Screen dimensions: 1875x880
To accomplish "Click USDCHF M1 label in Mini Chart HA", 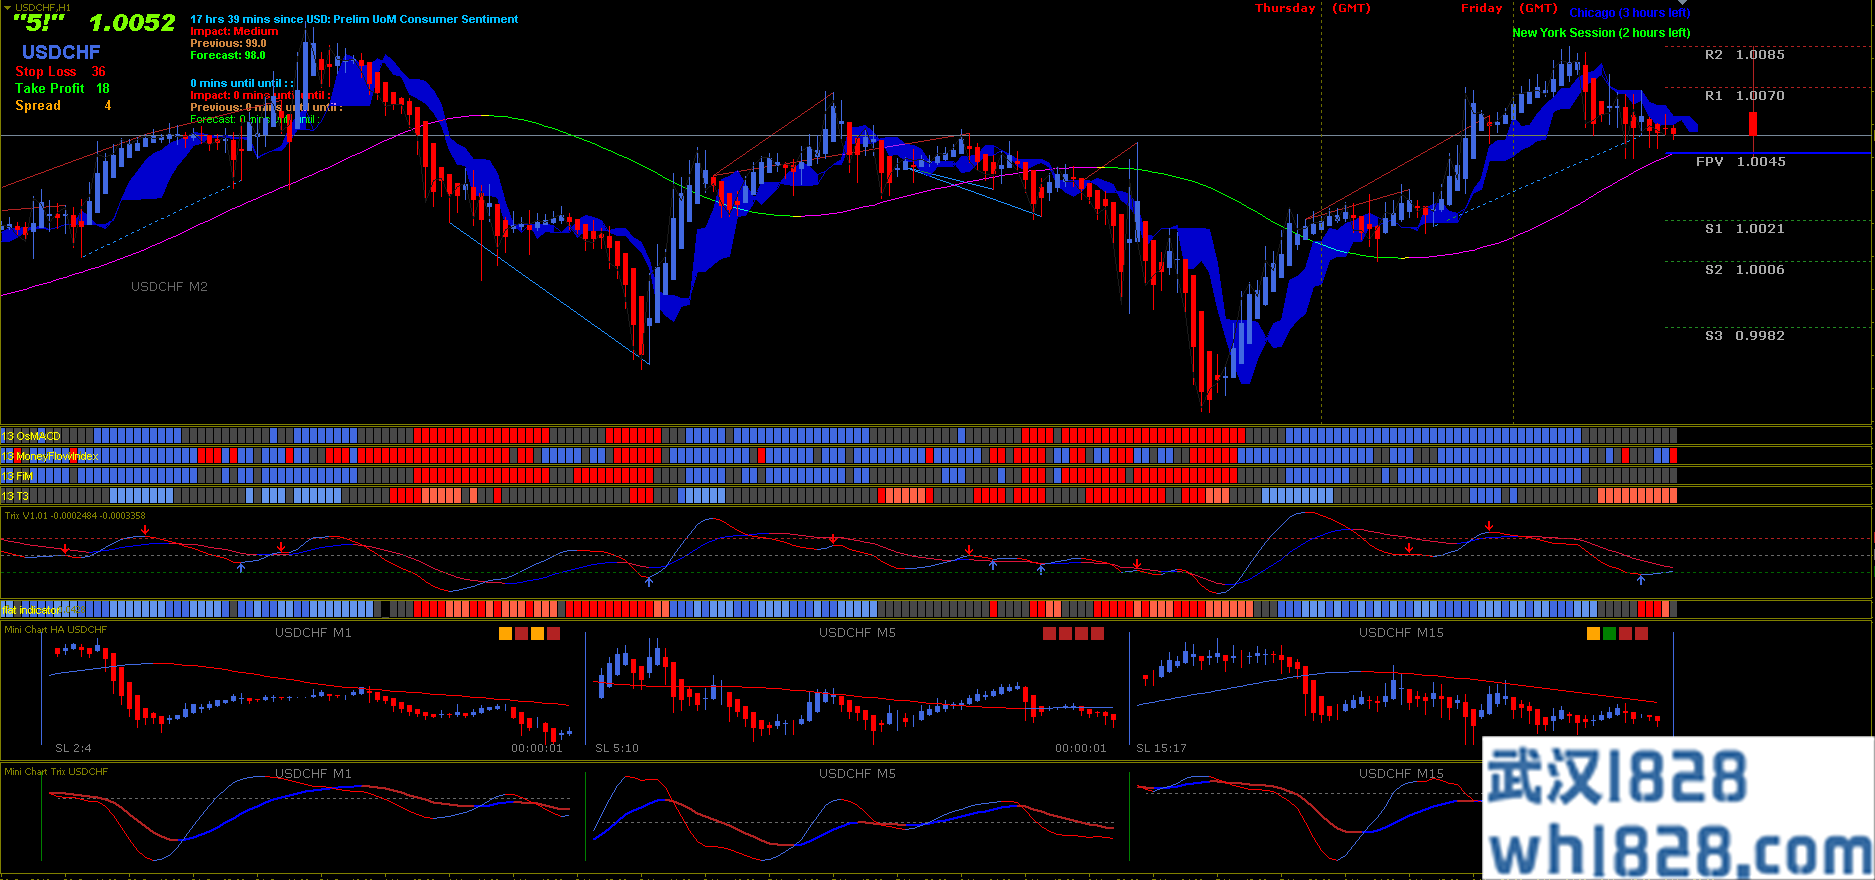I will 313,633.
